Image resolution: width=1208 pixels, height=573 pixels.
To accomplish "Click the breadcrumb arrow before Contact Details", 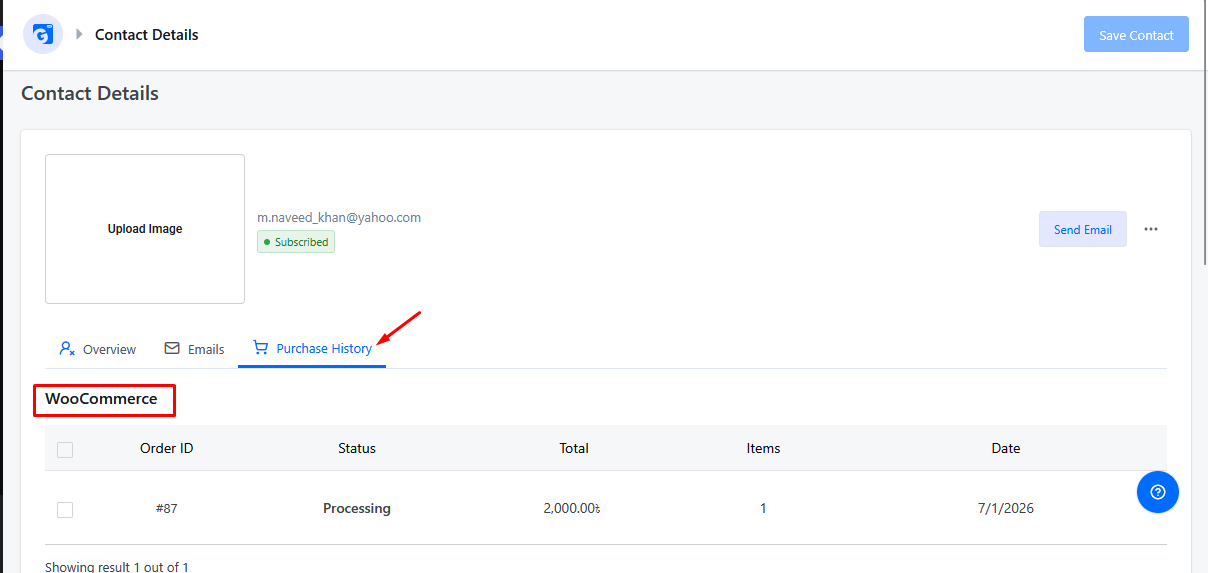I will 79,34.
